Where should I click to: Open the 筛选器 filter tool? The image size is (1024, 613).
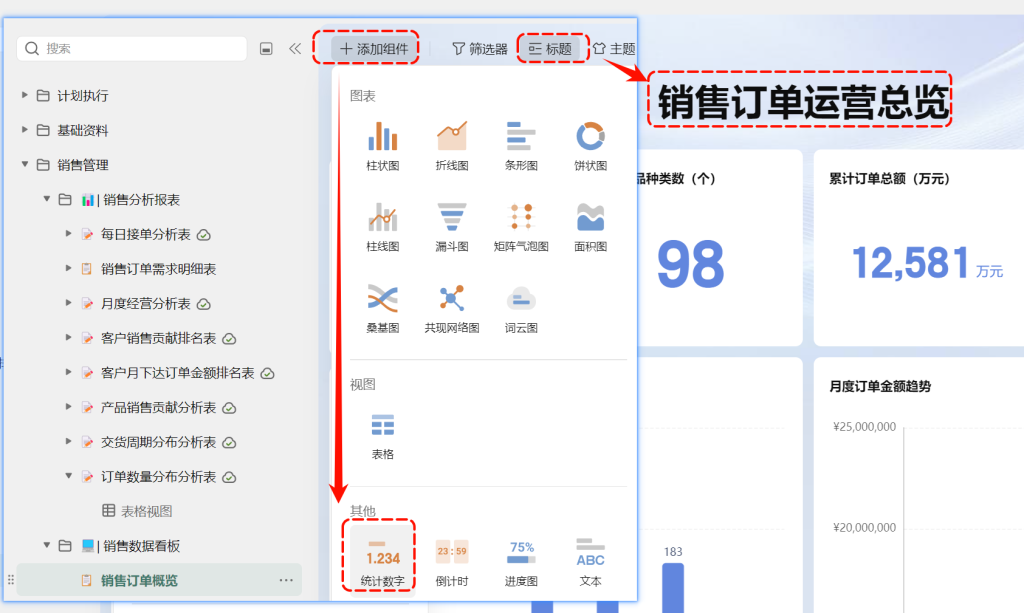480,48
